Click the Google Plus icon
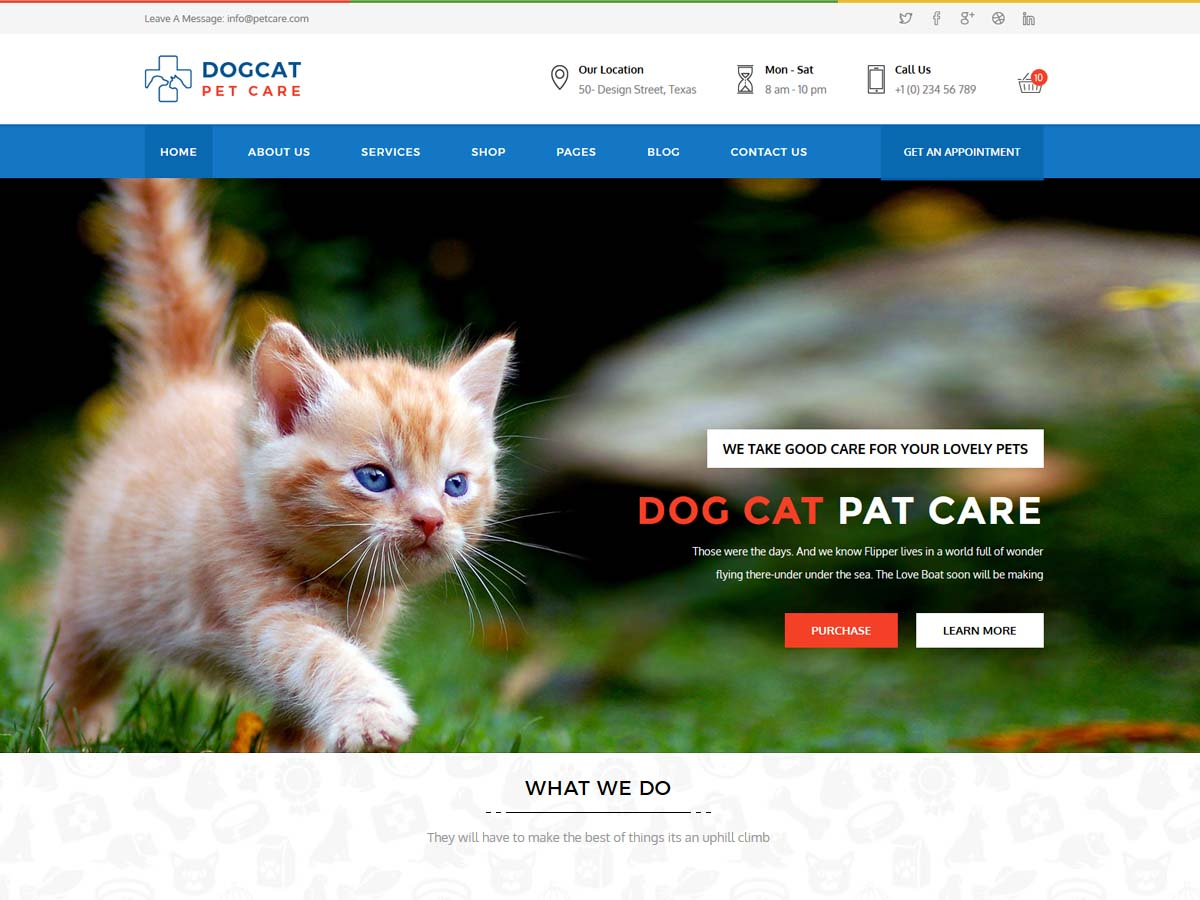 pos(967,18)
